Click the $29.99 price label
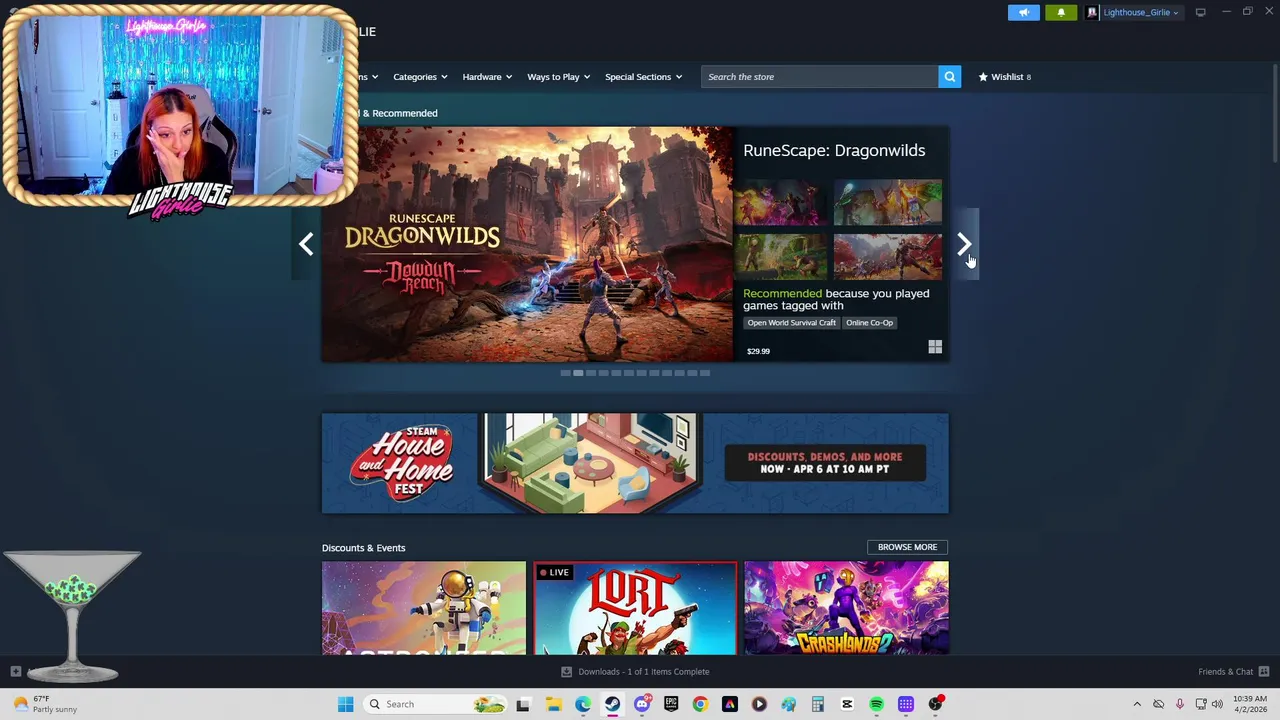This screenshot has width=1280, height=720. coord(758,351)
